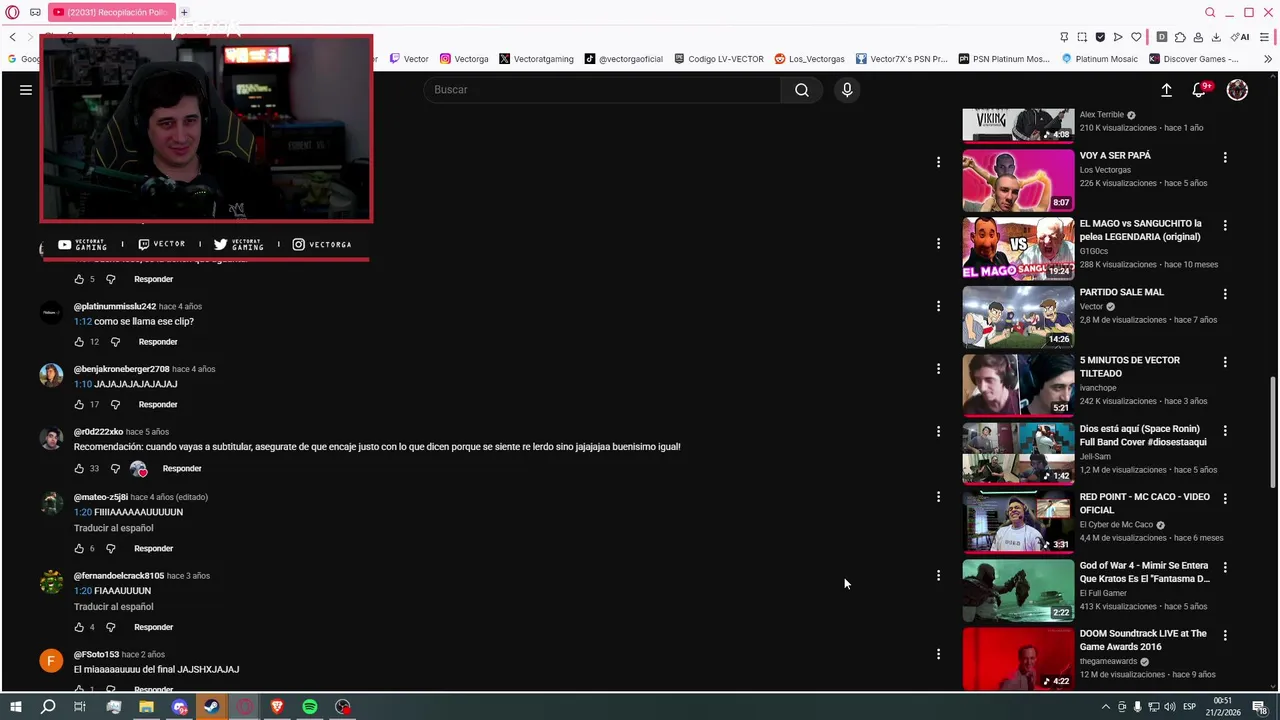Like the comment by @platinummisslu242
1280x720 pixels.
coord(79,342)
